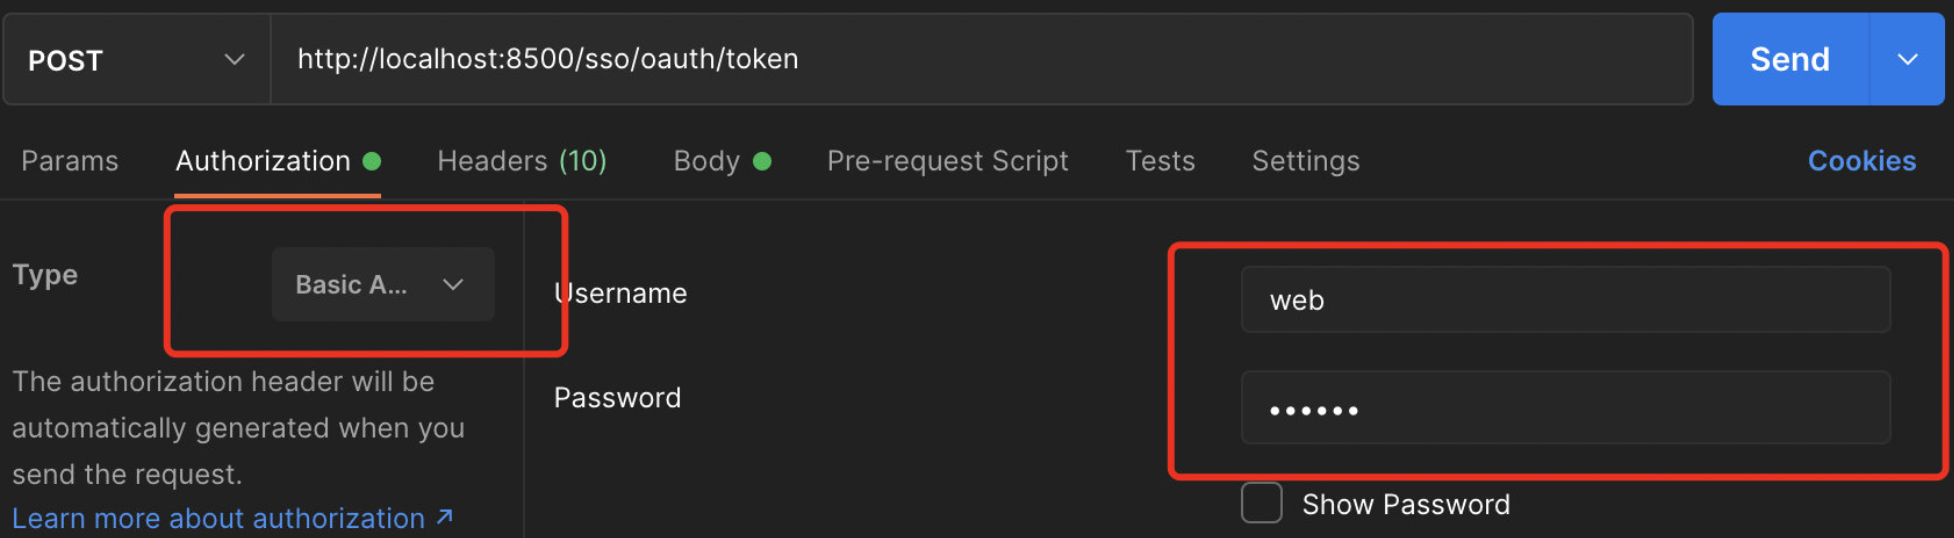
Task: Open the Cookies link
Action: [x=1862, y=161]
